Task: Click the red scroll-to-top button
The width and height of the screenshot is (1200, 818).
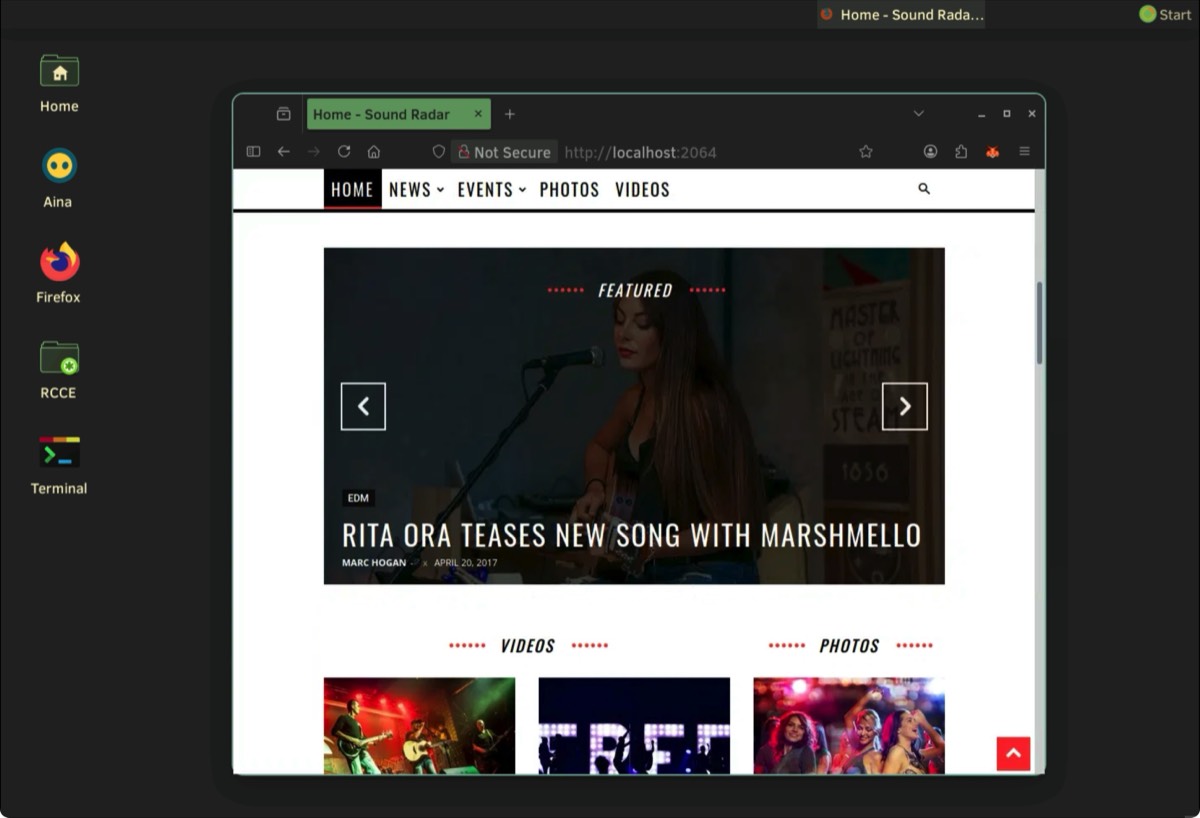Action: (1013, 754)
